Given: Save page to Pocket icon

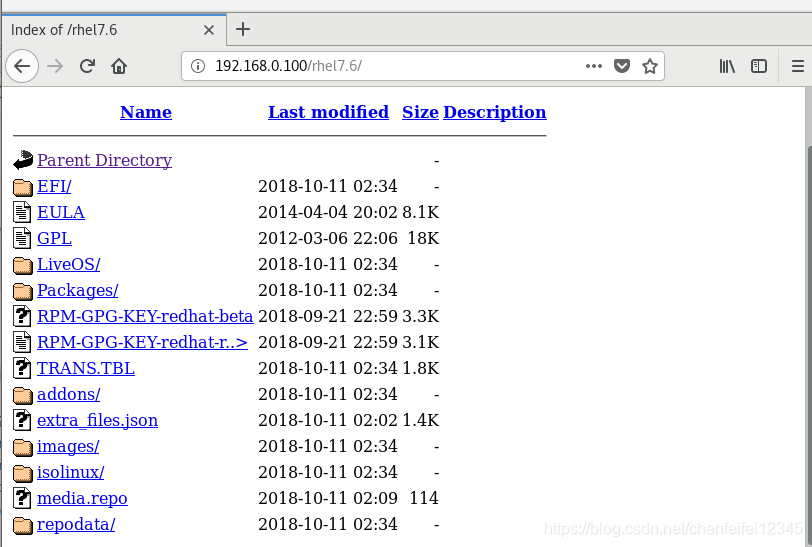Looking at the screenshot, I should pos(621,66).
